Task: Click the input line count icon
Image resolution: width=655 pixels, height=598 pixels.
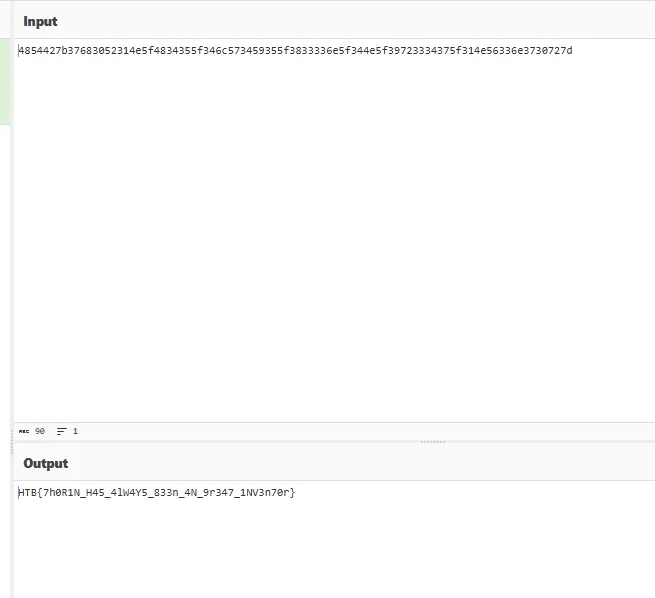Action: click(x=62, y=431)
